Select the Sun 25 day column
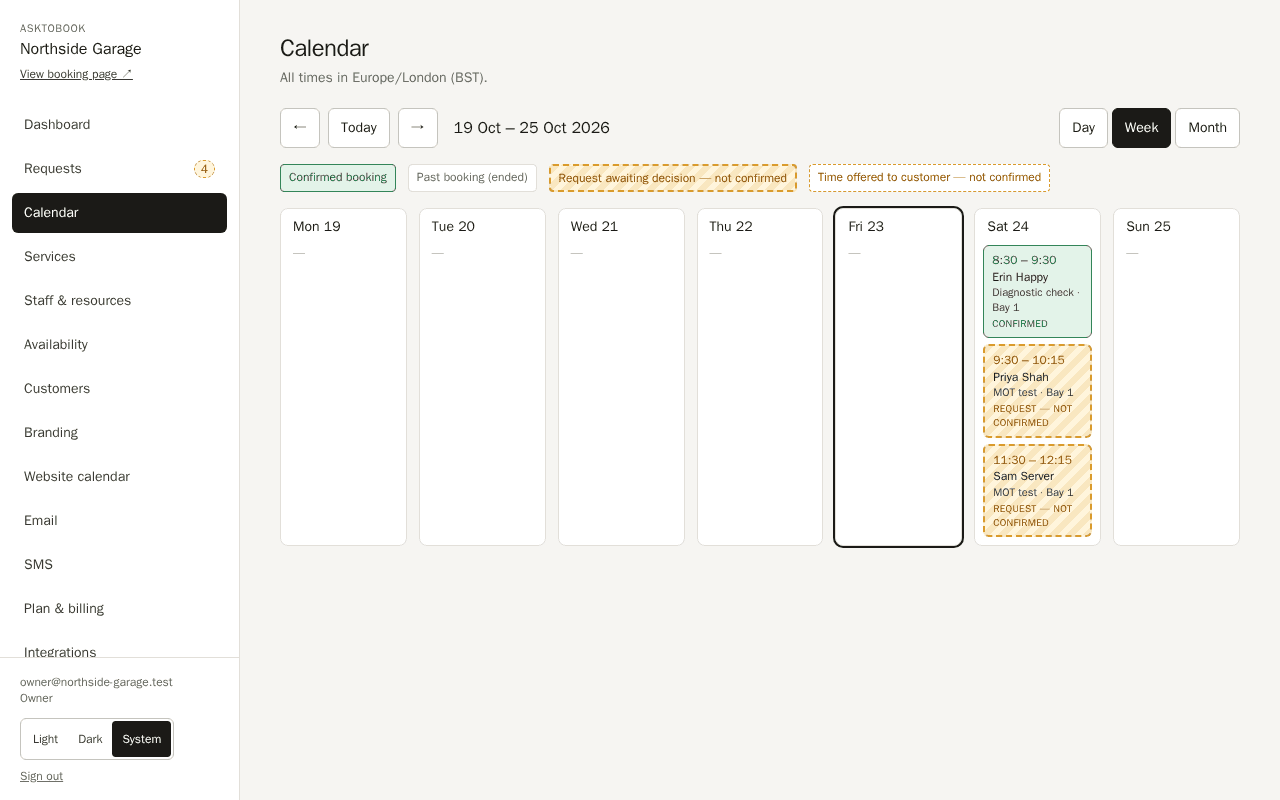The image size is (1280, 800). pyautogui.click(x=1176, y=377)
